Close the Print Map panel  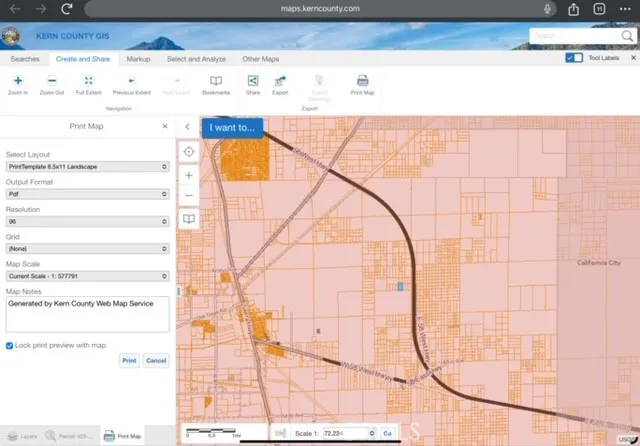165,127
